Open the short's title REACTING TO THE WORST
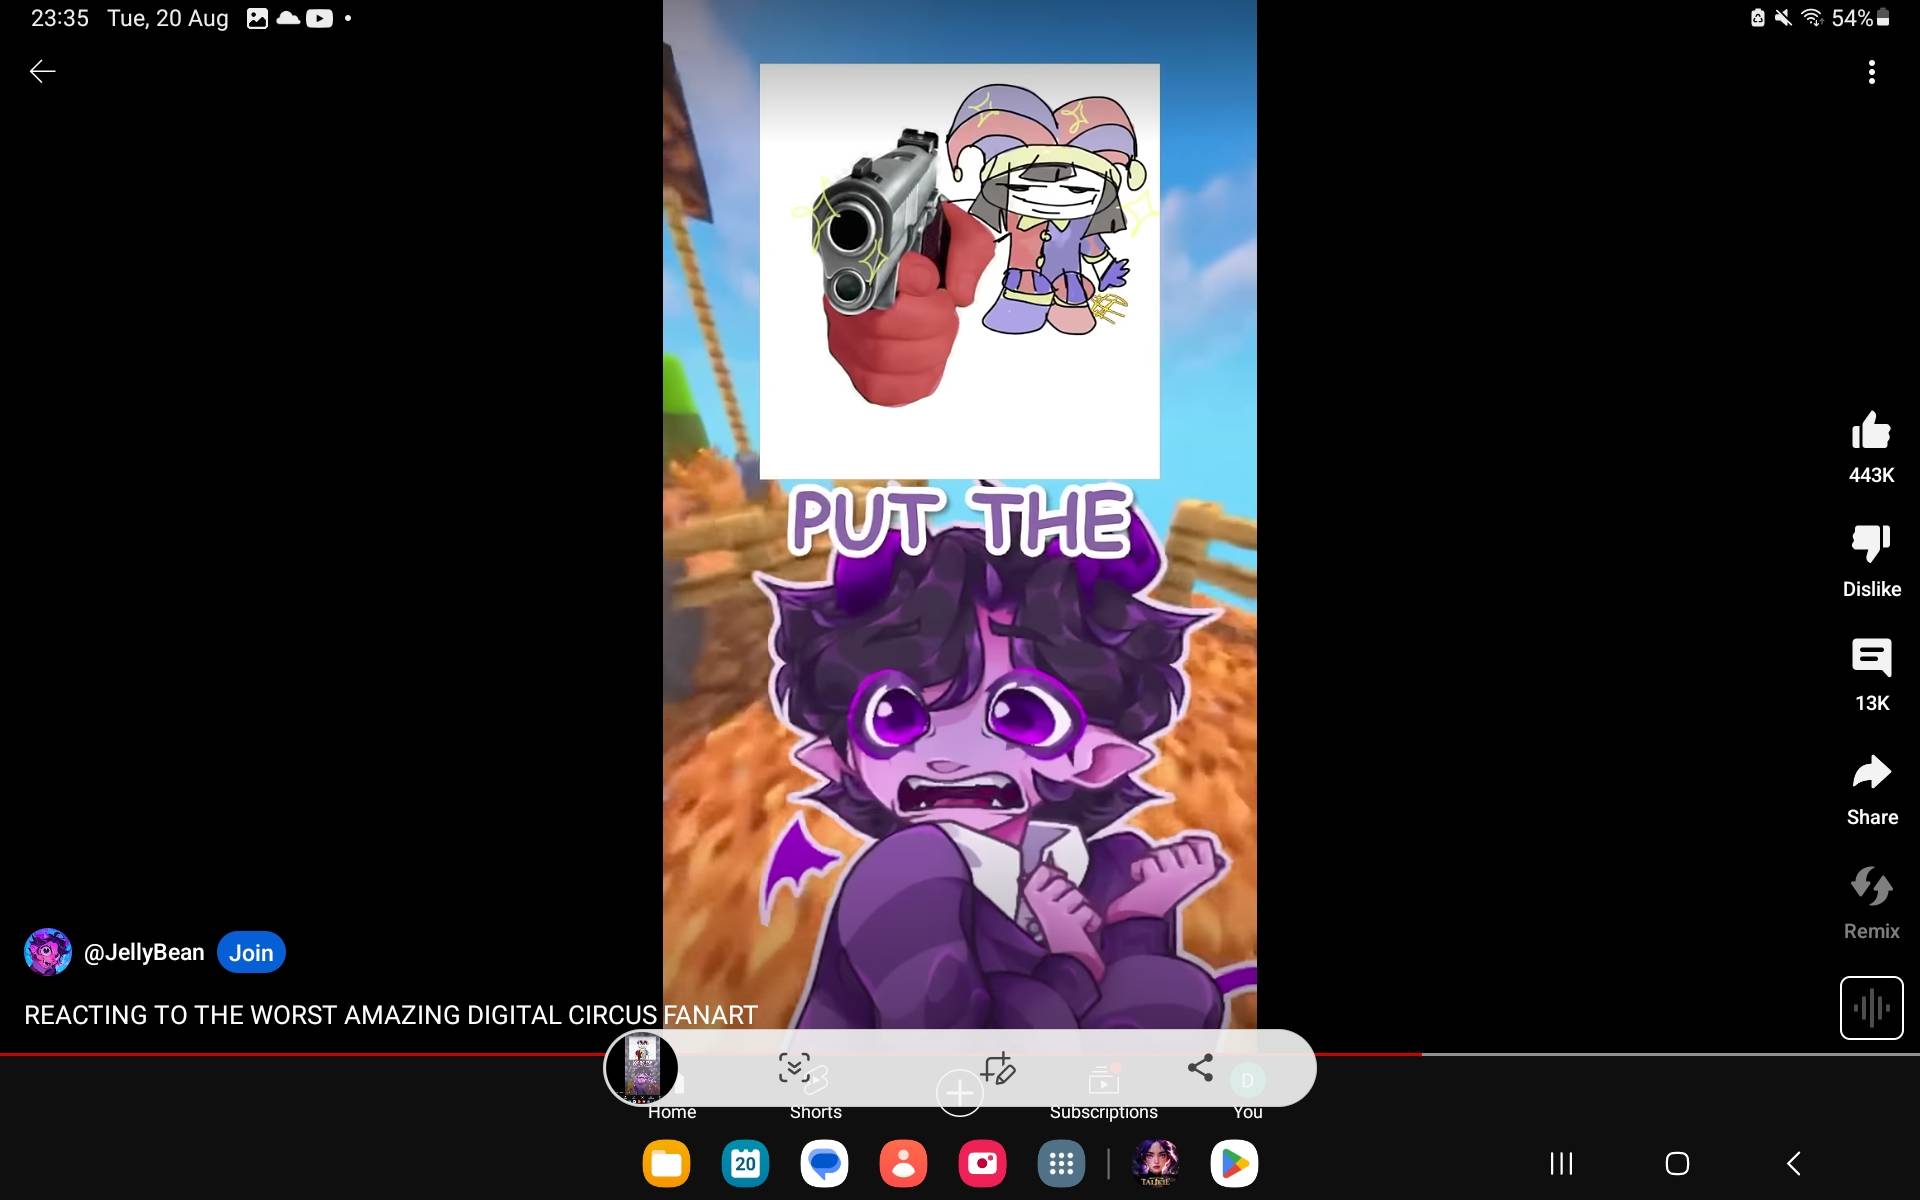Image resolution: width=1920 pixels, height=1200 pixels. (391, 1015)
